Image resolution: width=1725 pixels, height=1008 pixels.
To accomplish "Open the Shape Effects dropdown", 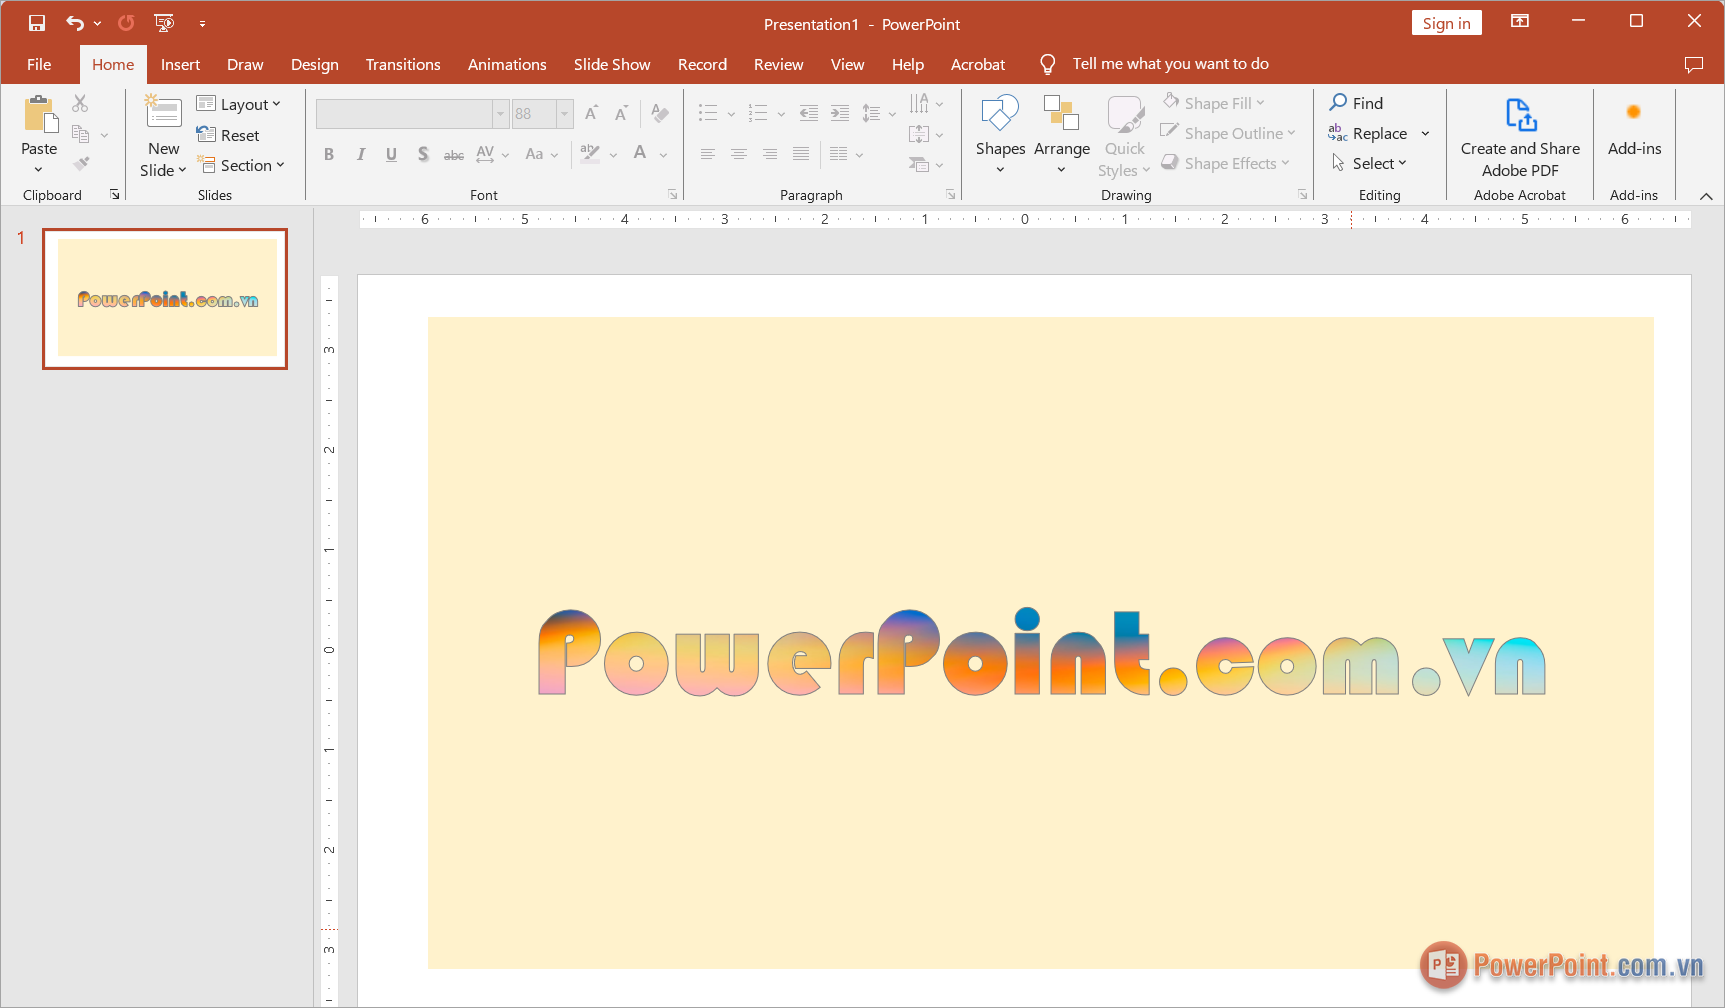I will (x=1227, y=162).
